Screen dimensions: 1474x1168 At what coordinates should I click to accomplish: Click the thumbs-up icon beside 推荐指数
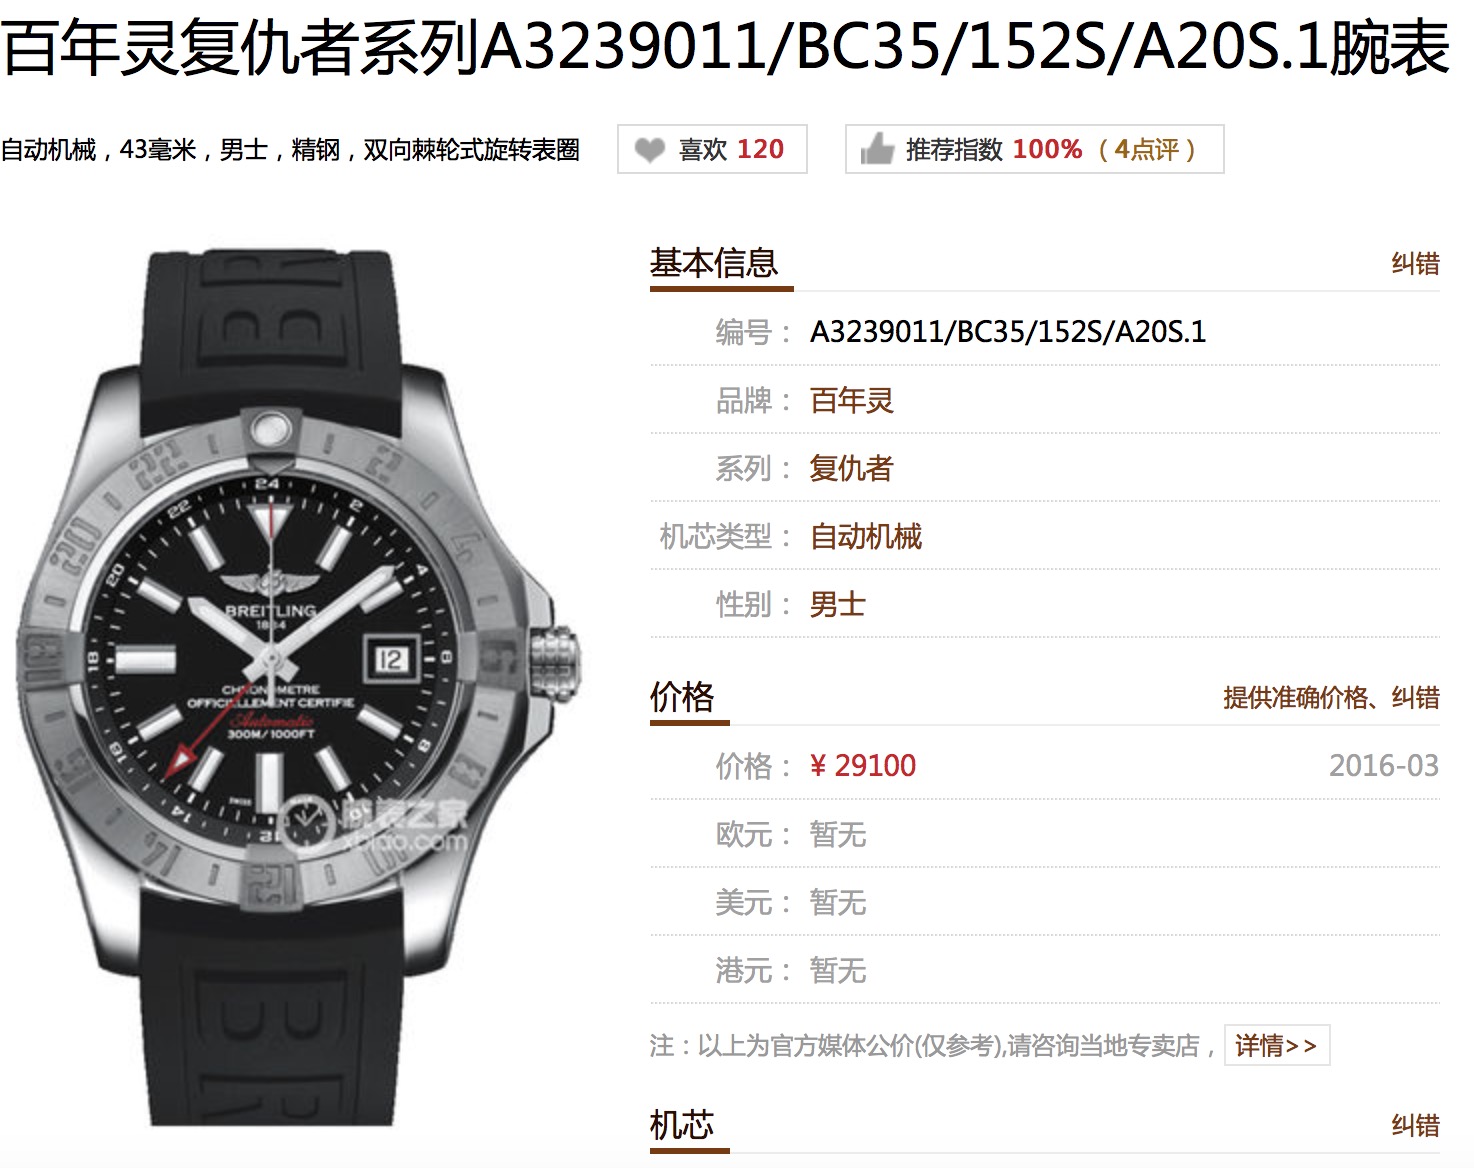coord(877,150)
